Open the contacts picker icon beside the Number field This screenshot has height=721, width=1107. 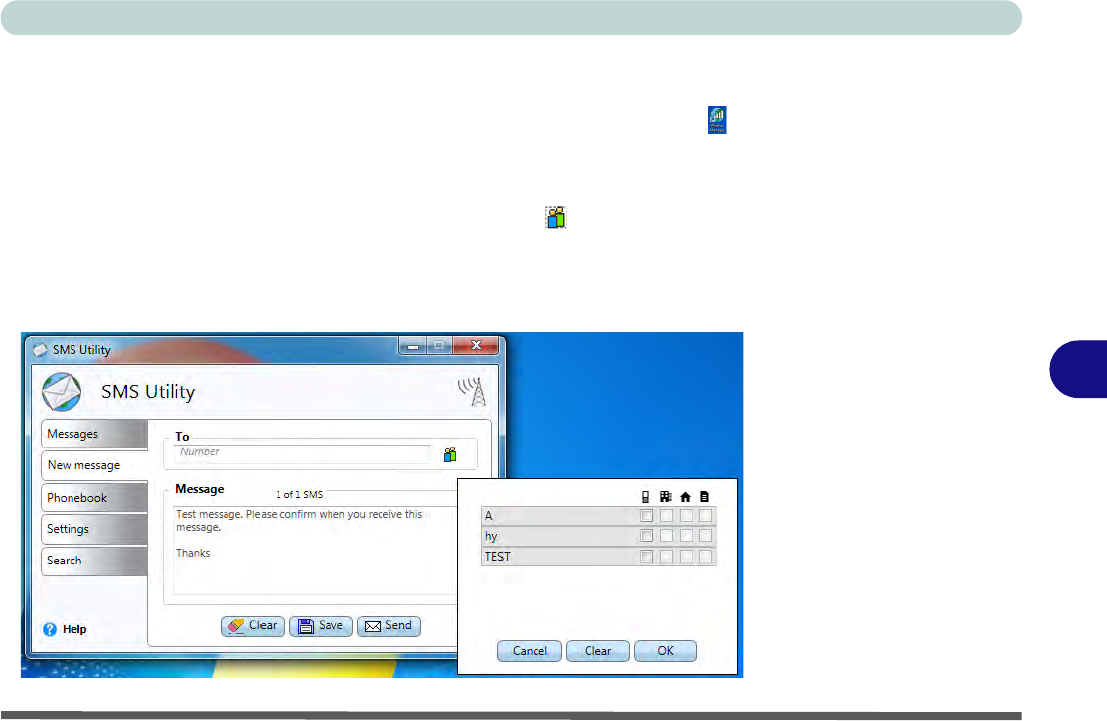(450, 455)
